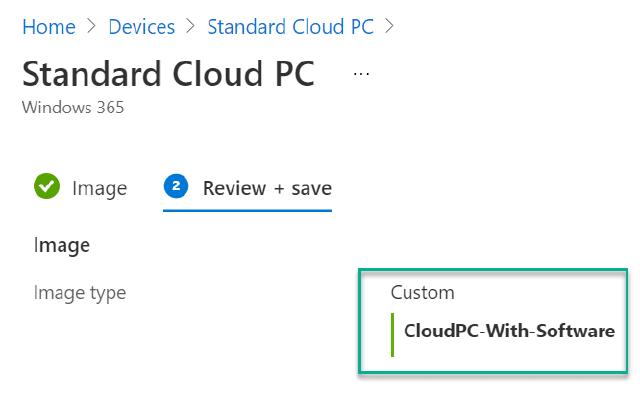The height and width of the screenshot is (394, 640).
Task: Click inside the highlighted image summary box
Action: tap(493, 321)
